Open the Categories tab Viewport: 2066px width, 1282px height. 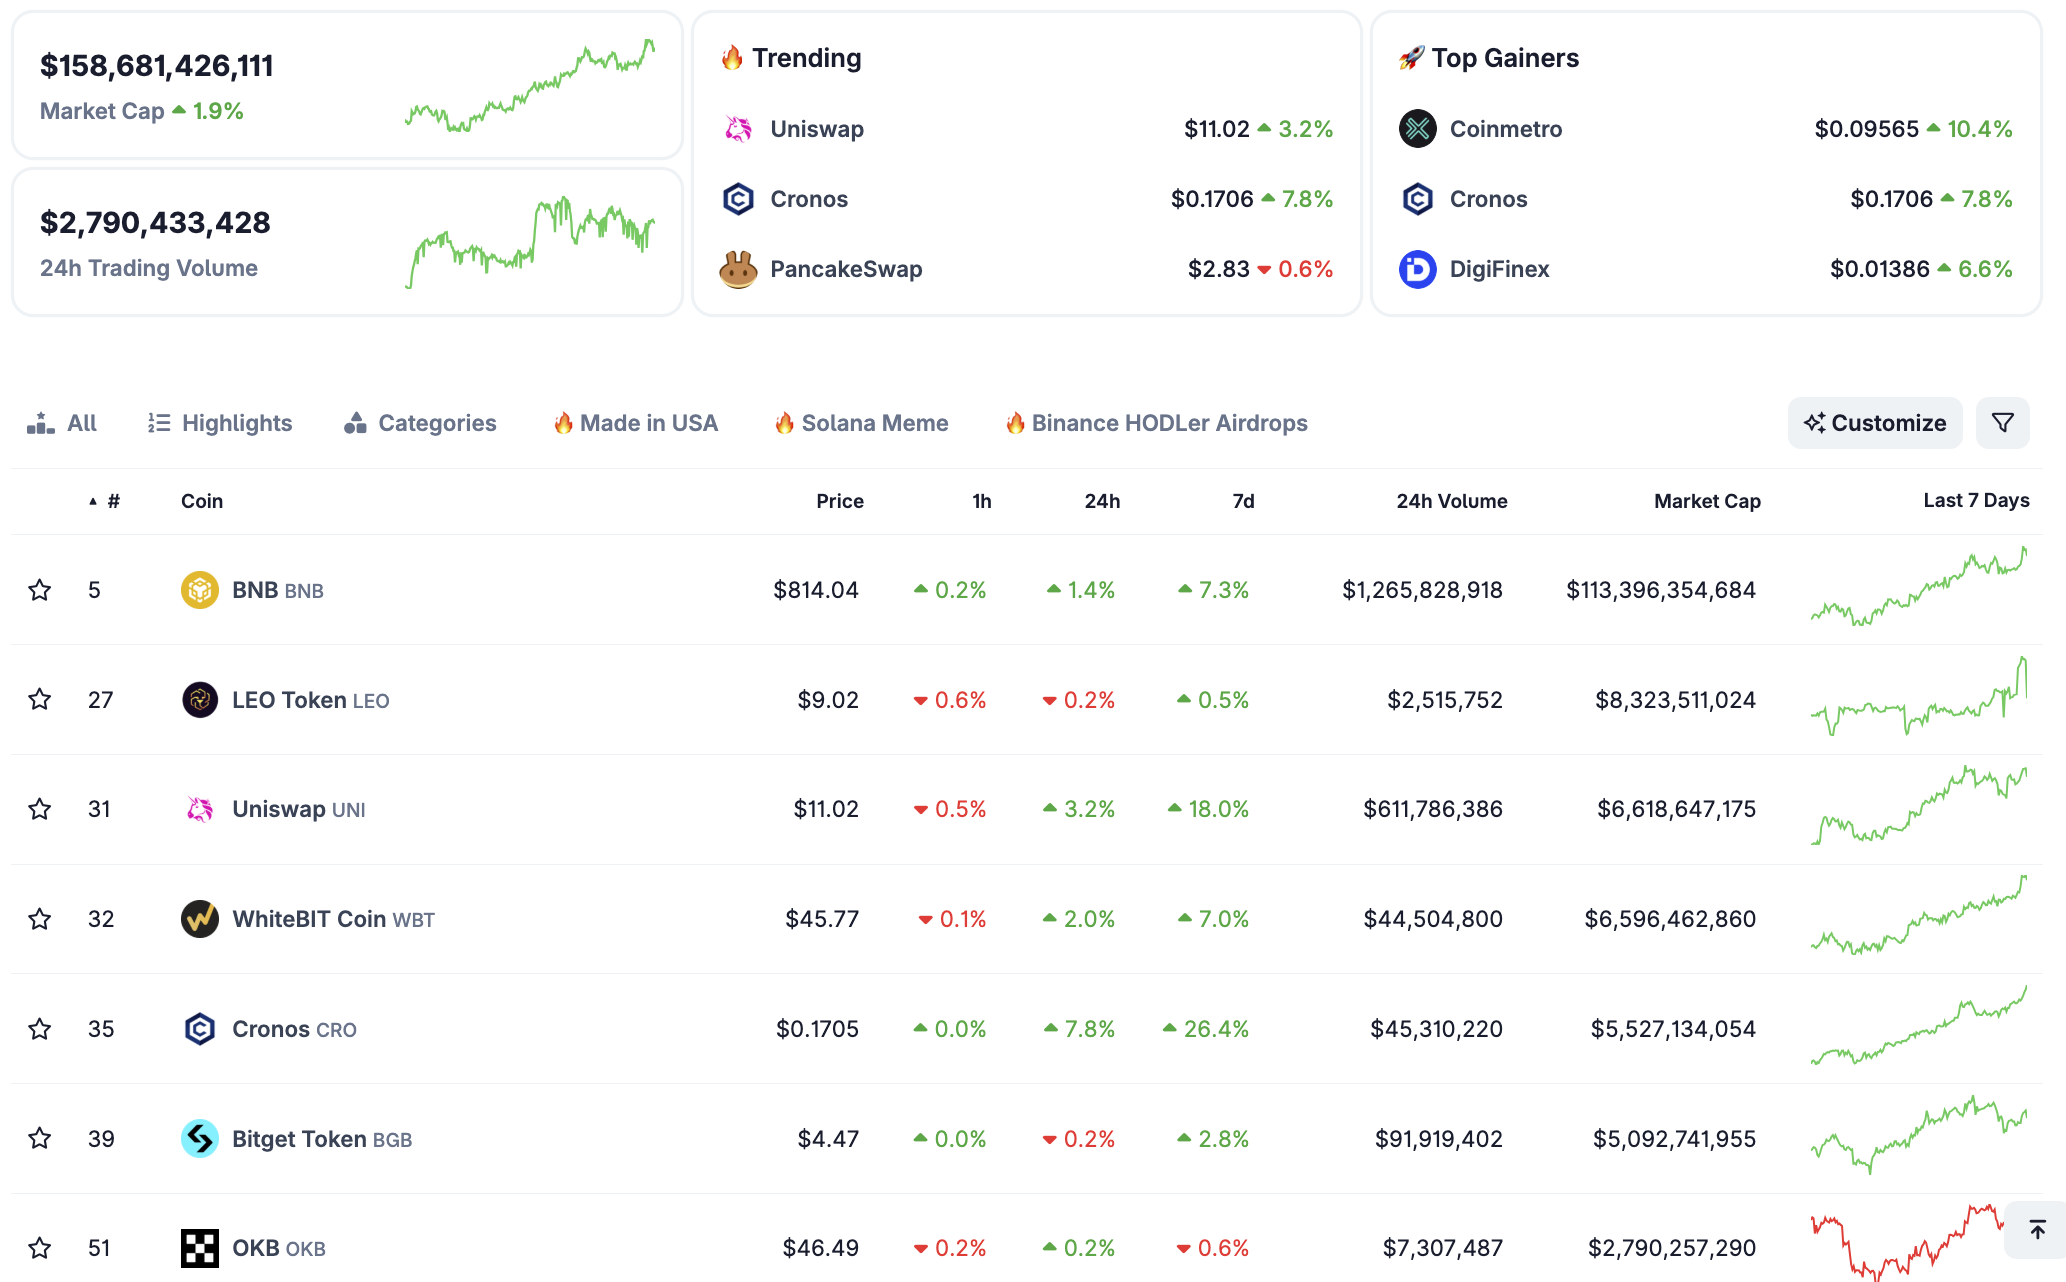[x=420, y=423]
